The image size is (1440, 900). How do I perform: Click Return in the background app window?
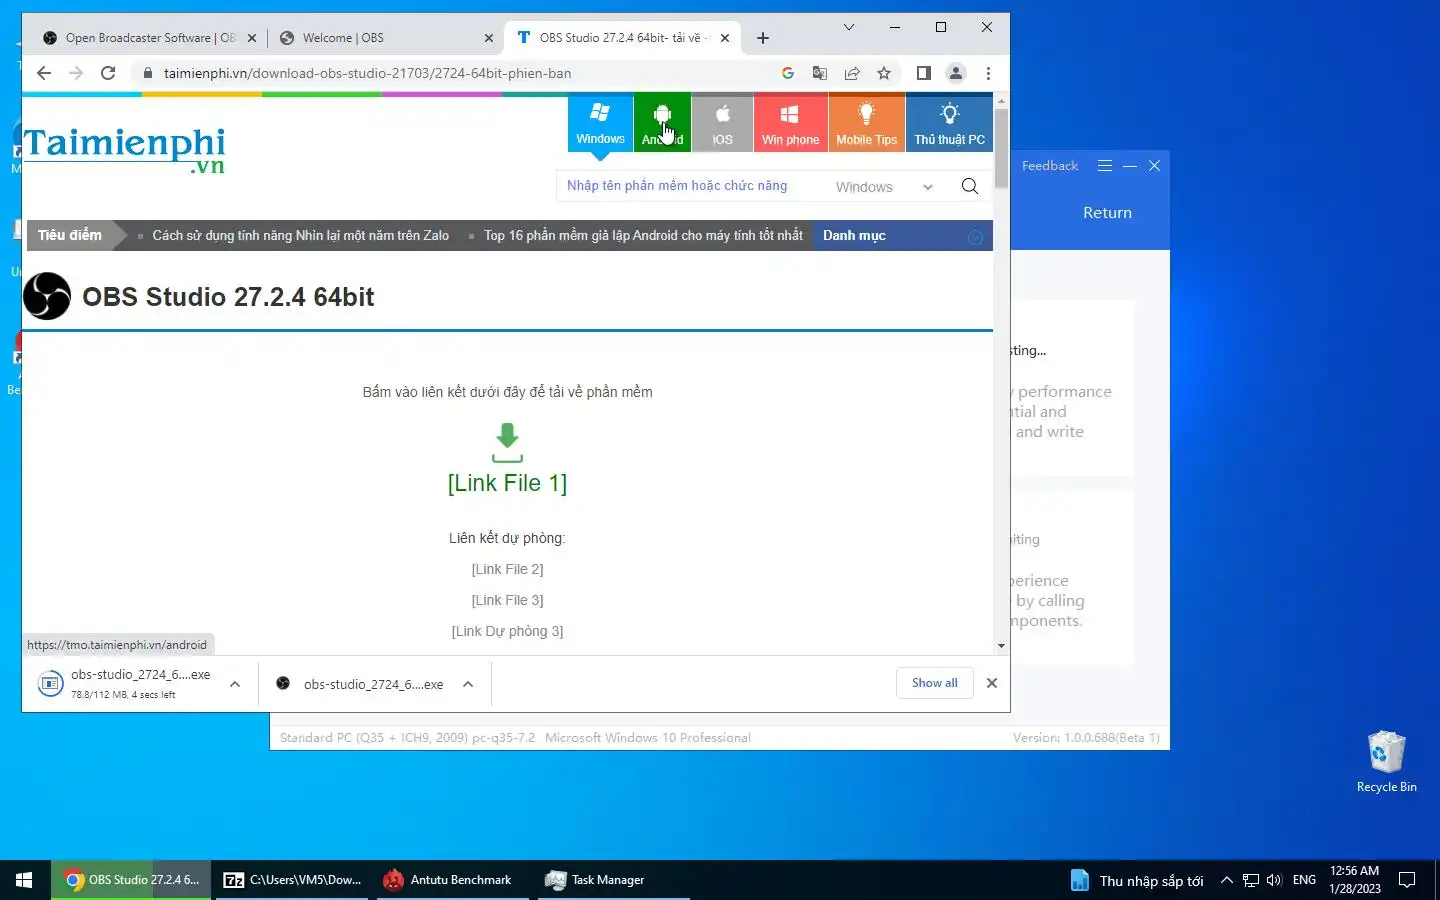click(x=1107, y=212)
